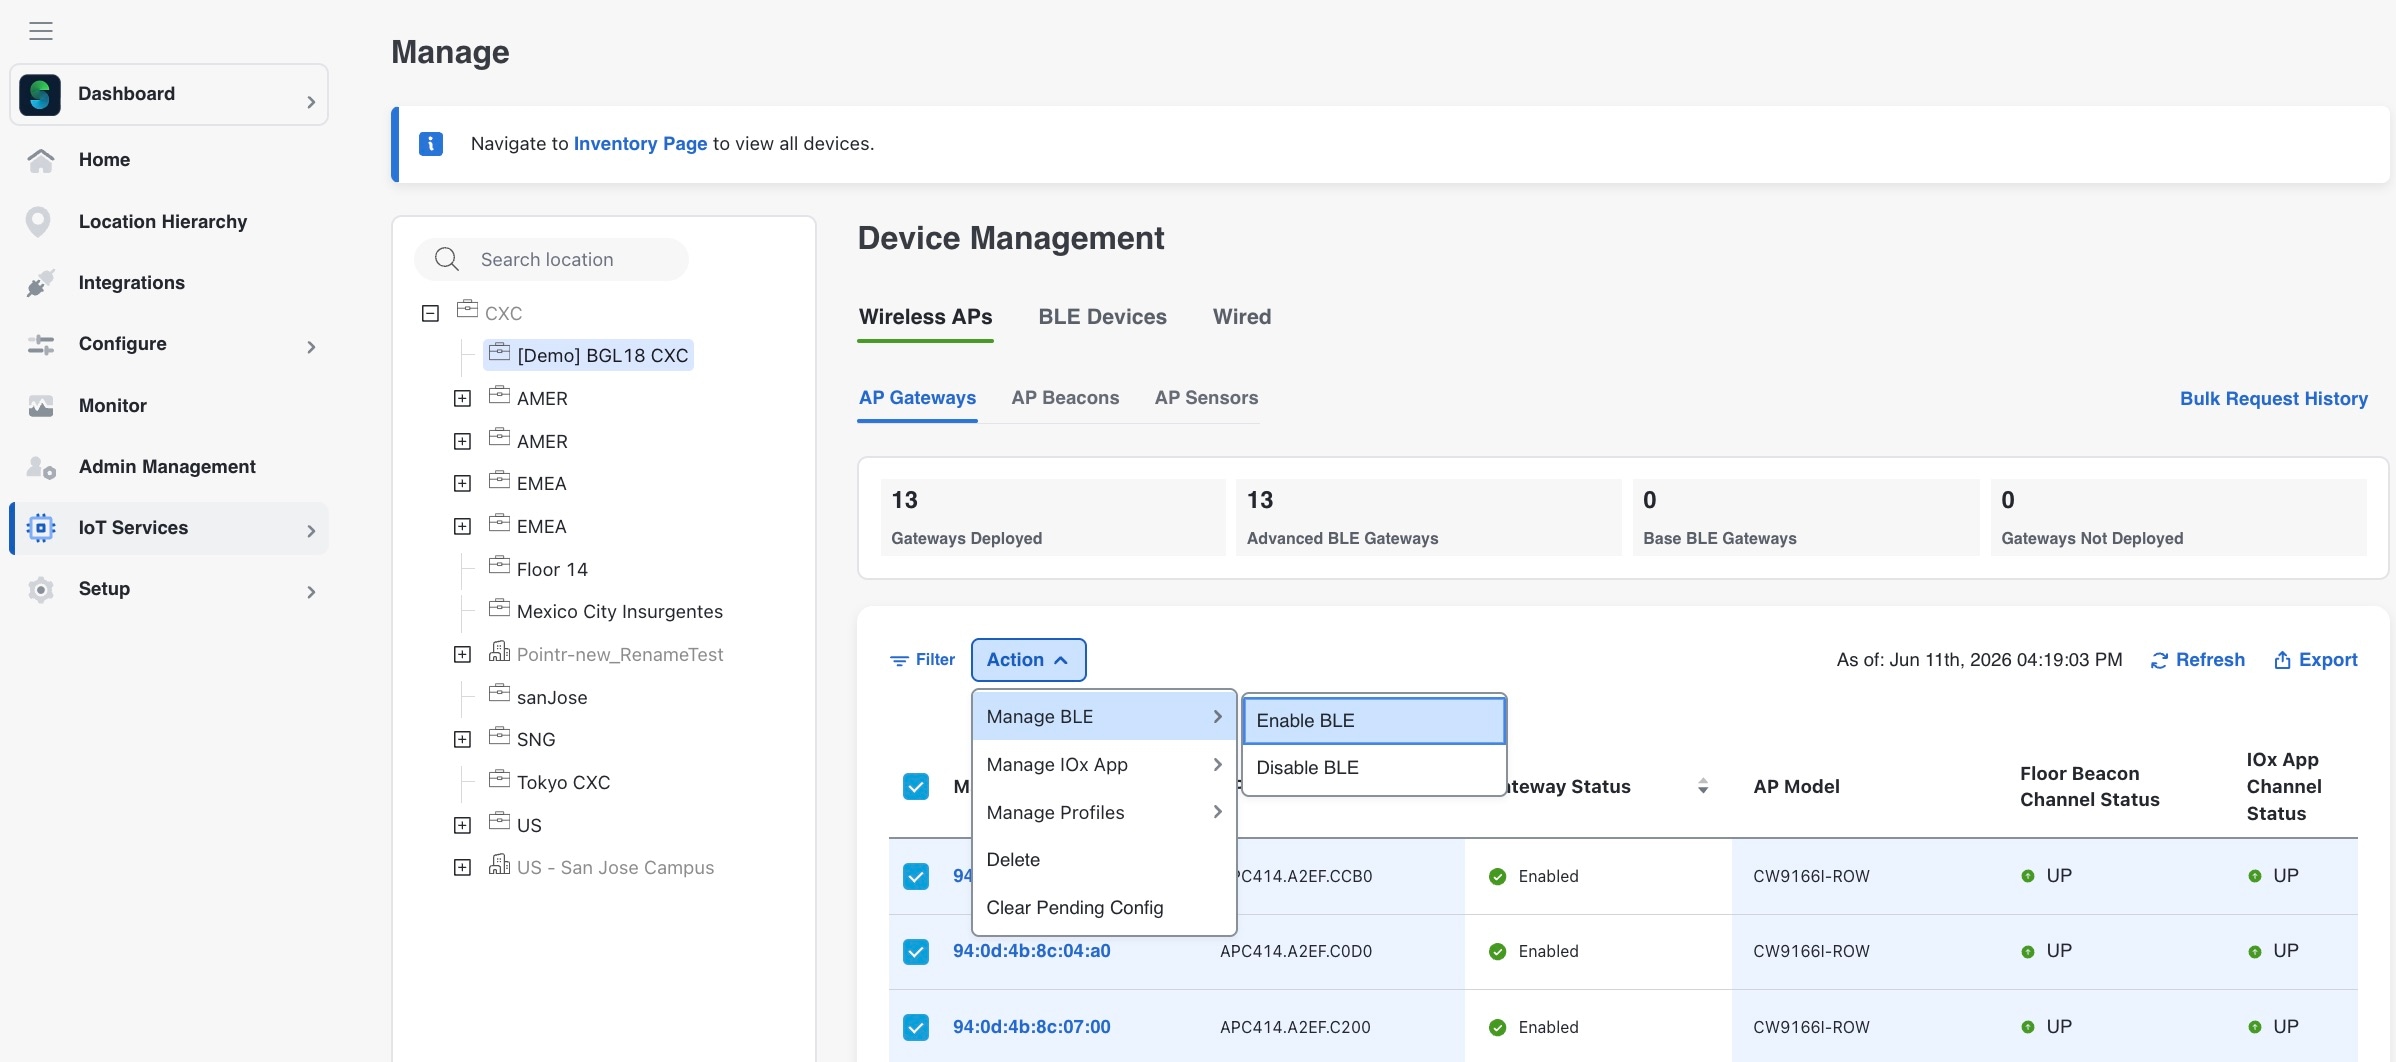Select Disable BLE from submenu

click(1374, 768)
